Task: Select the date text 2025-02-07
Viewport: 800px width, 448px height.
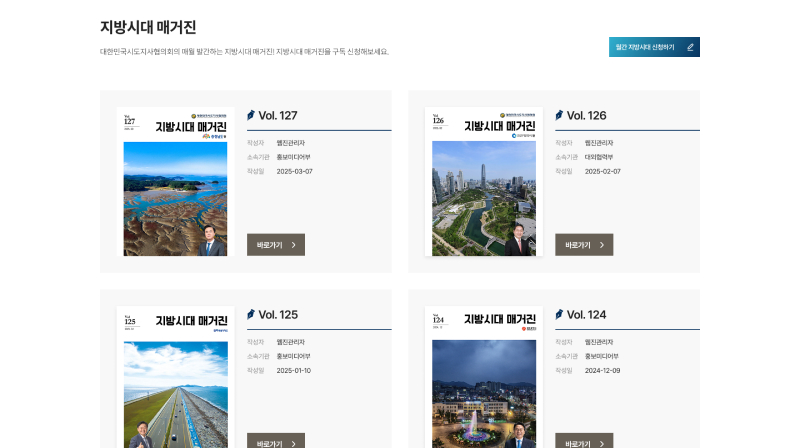Action: click(x=603, y=171)
